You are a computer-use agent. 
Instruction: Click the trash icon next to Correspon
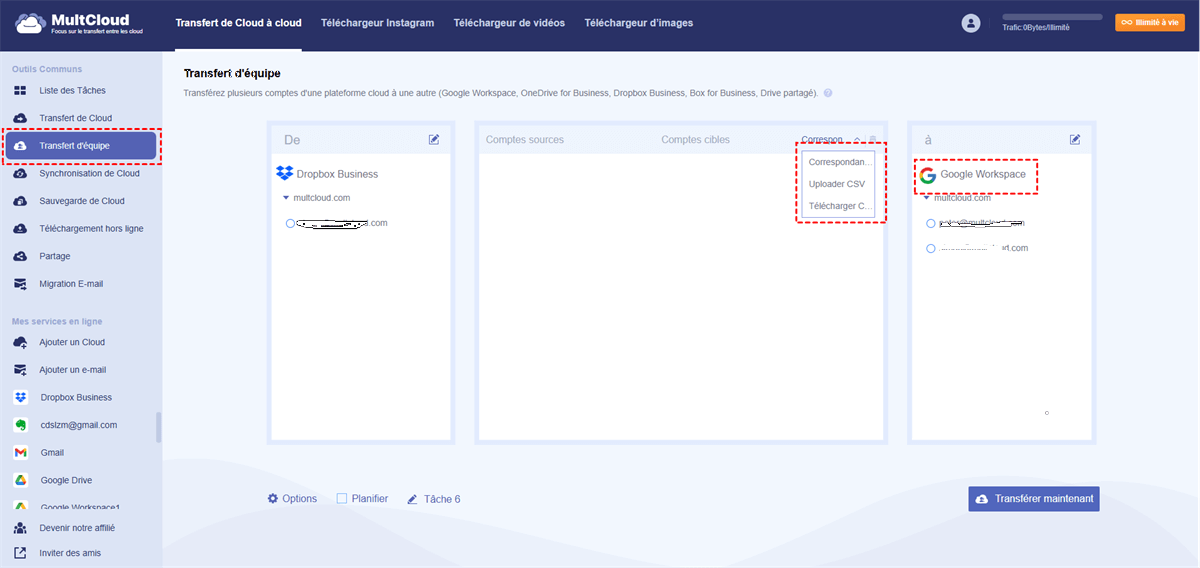[x=873, y=140]
